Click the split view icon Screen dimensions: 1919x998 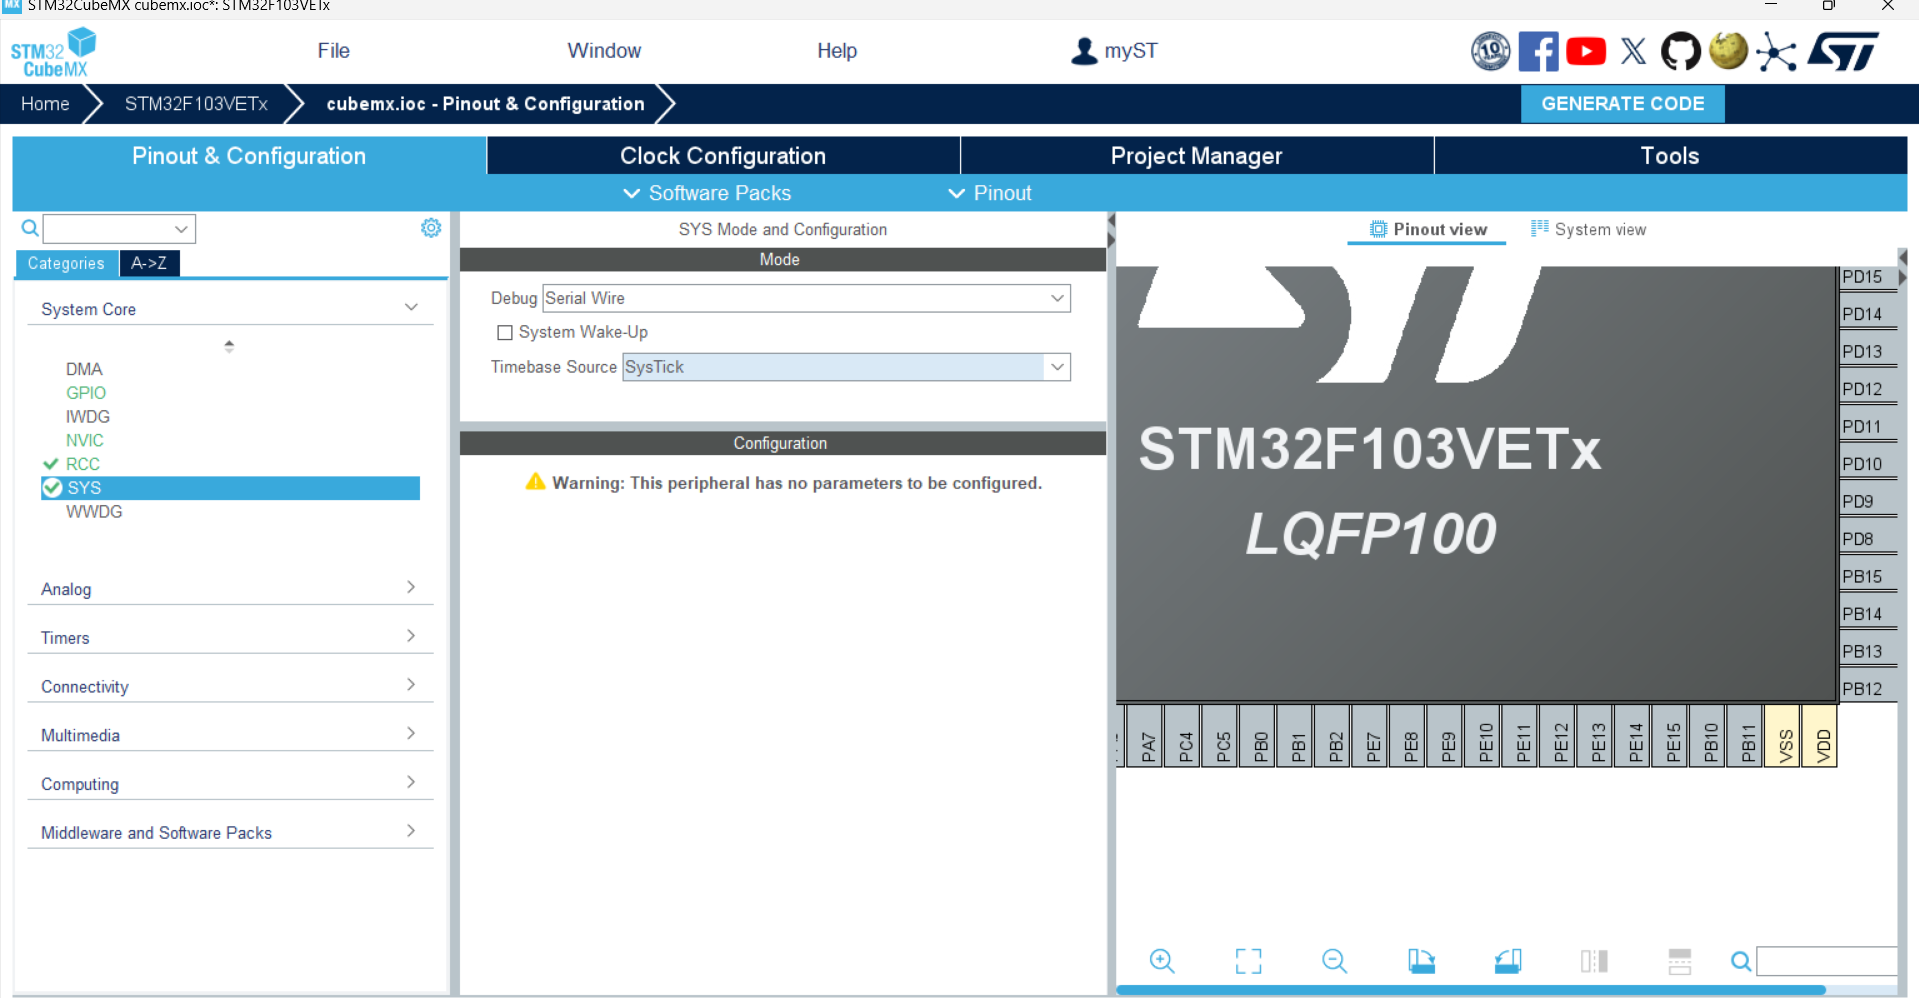pyautogui.click(x=1594, y=961)
